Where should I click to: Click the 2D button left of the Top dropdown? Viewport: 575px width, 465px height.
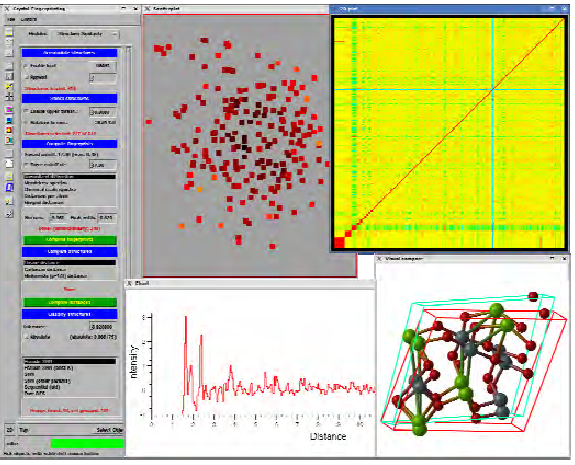point(10,430)
